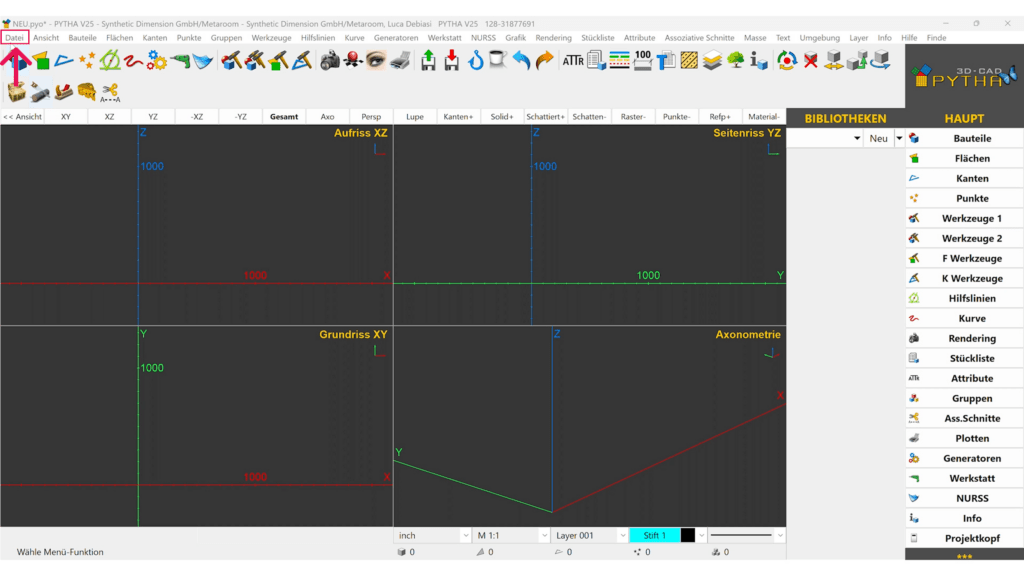The image size is (1024, 576).
Task: Toggle Punkte- point display
Action: 677,117
